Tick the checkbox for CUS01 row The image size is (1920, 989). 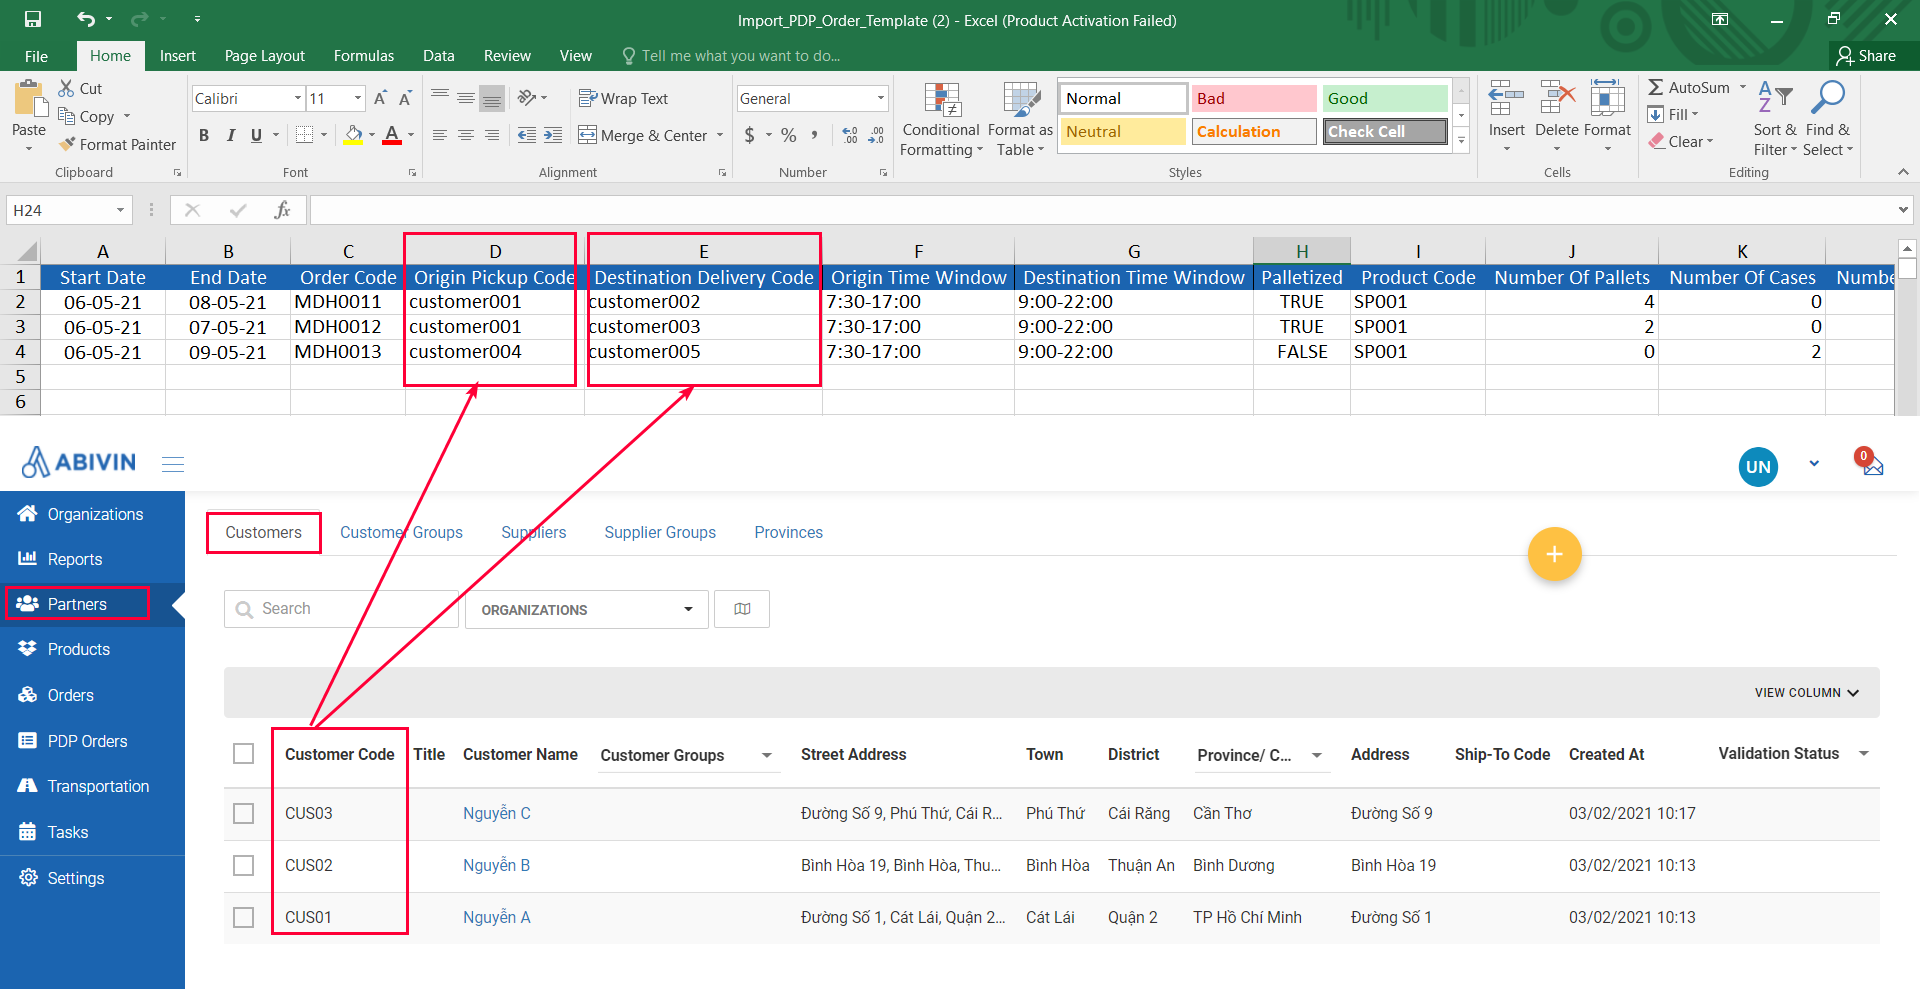click(x=243, y=917)
